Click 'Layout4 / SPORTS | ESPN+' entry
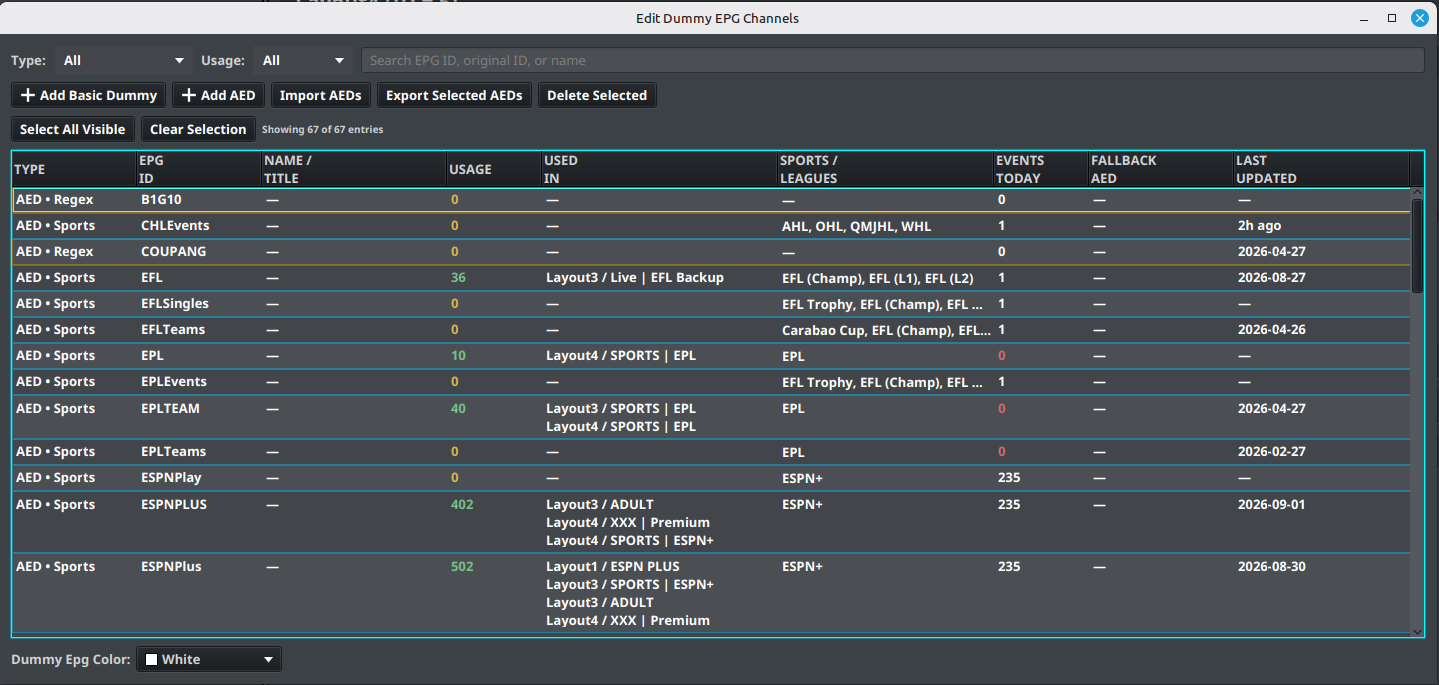 click(630, 541)
